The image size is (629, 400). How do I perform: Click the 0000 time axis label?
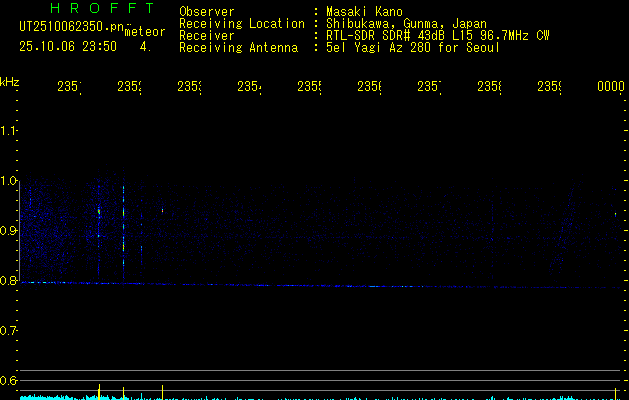coord(611,86)
